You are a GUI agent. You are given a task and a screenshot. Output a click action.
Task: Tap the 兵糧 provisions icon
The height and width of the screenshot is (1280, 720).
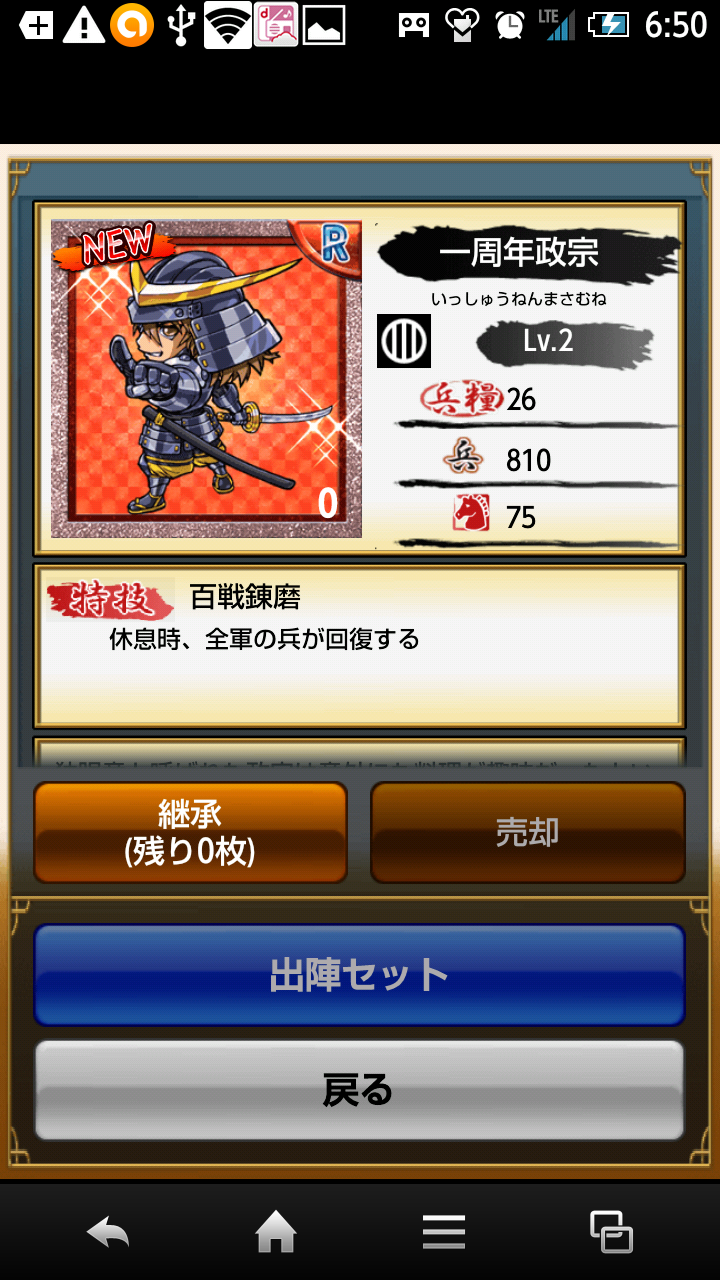click(x=460, y=398)
